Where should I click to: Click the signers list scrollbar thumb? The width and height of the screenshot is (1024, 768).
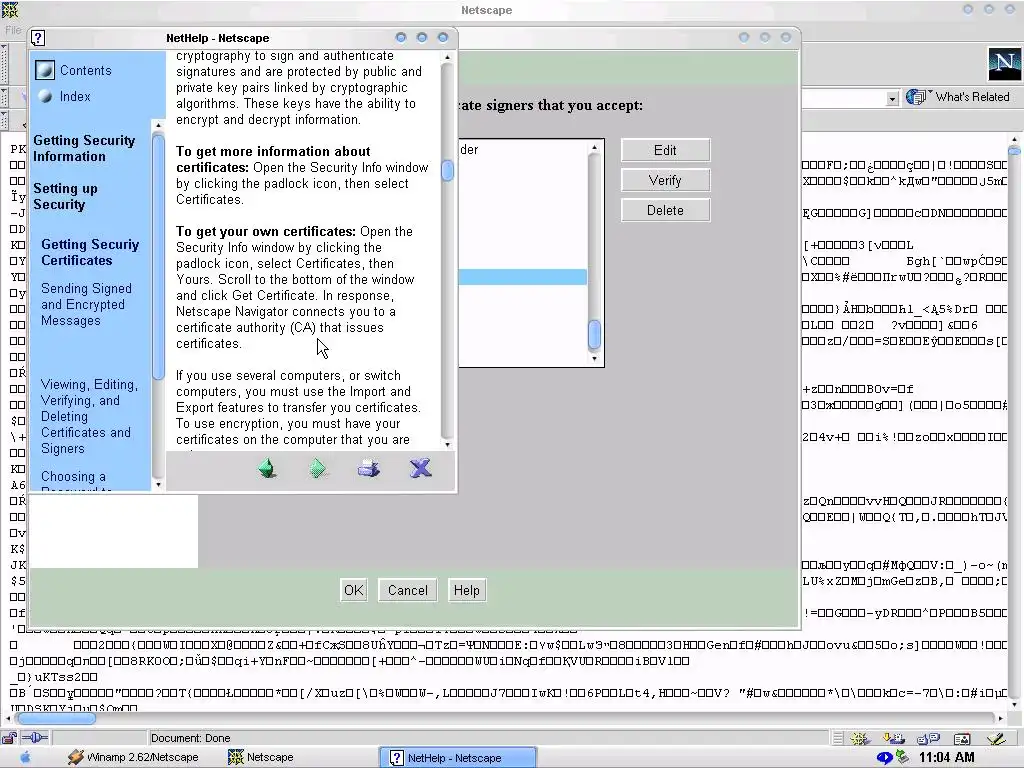(x=594, y=334)
